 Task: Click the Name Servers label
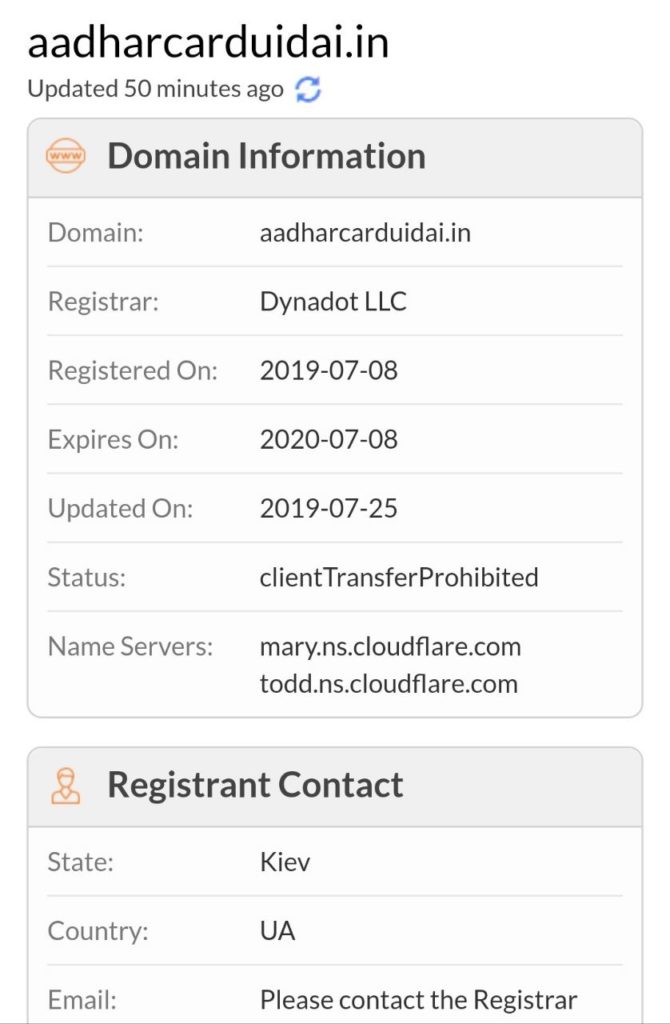pyautogui.click(x=130, y=646)
